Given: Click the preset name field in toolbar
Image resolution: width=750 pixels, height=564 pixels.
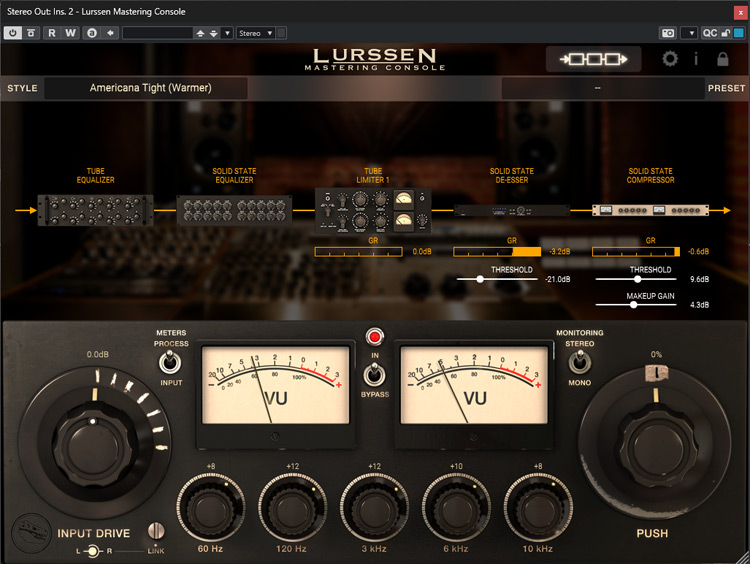Looking at the screenshot, I should (157, 33).
